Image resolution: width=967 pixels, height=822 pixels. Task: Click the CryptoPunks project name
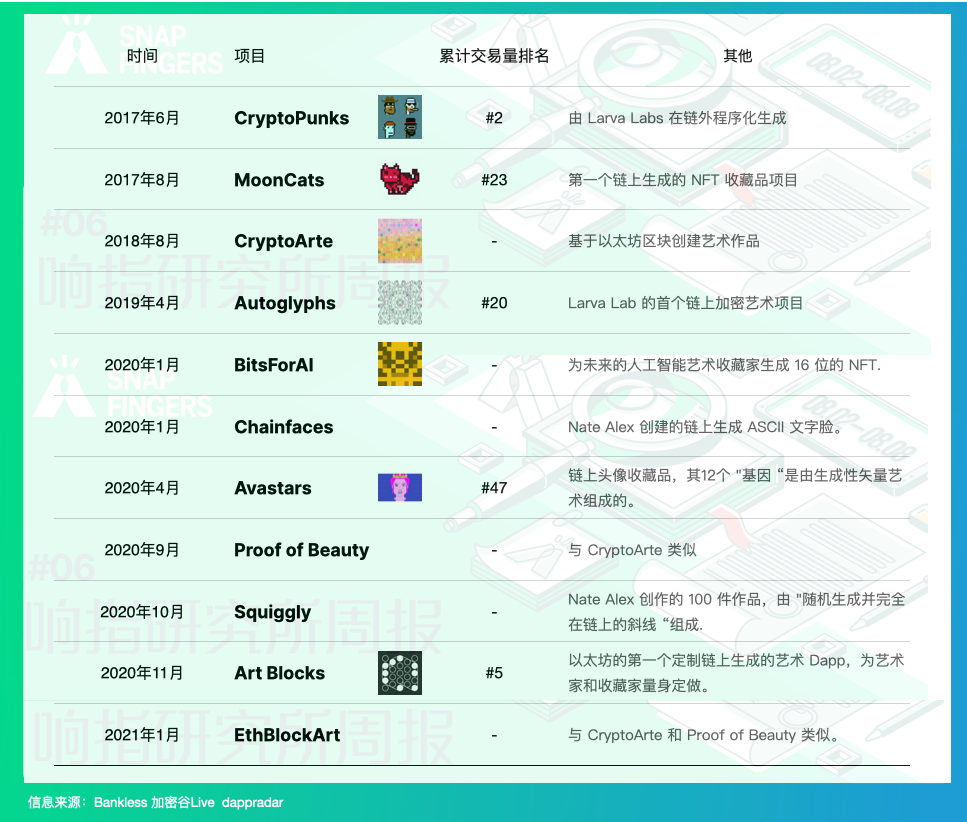coord(292,118)
